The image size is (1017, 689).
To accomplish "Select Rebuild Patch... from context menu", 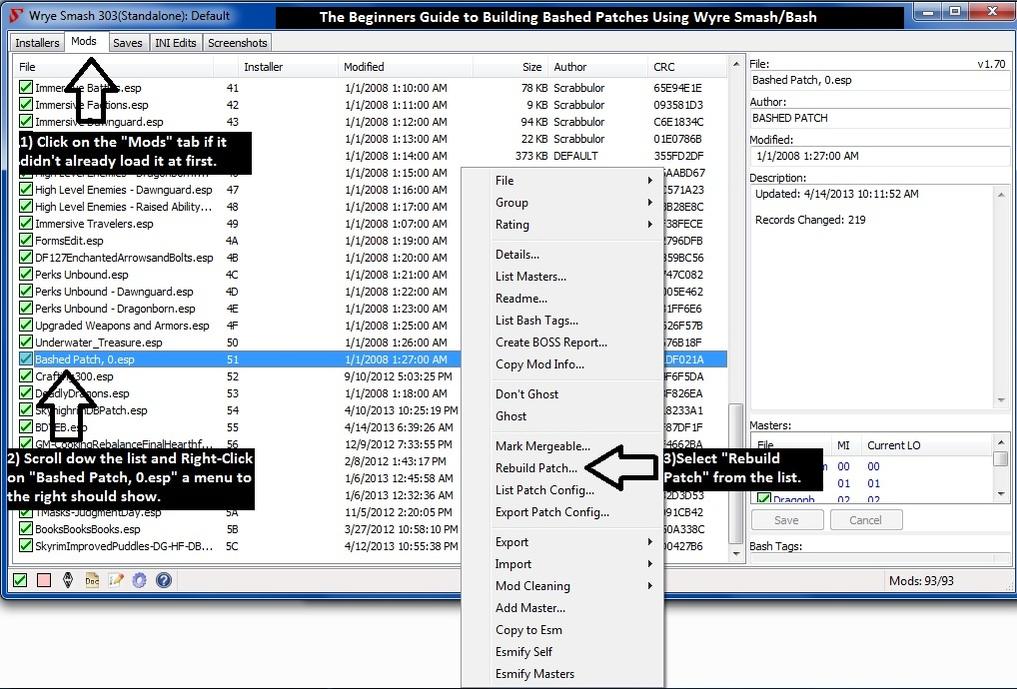I will point(536,468).
